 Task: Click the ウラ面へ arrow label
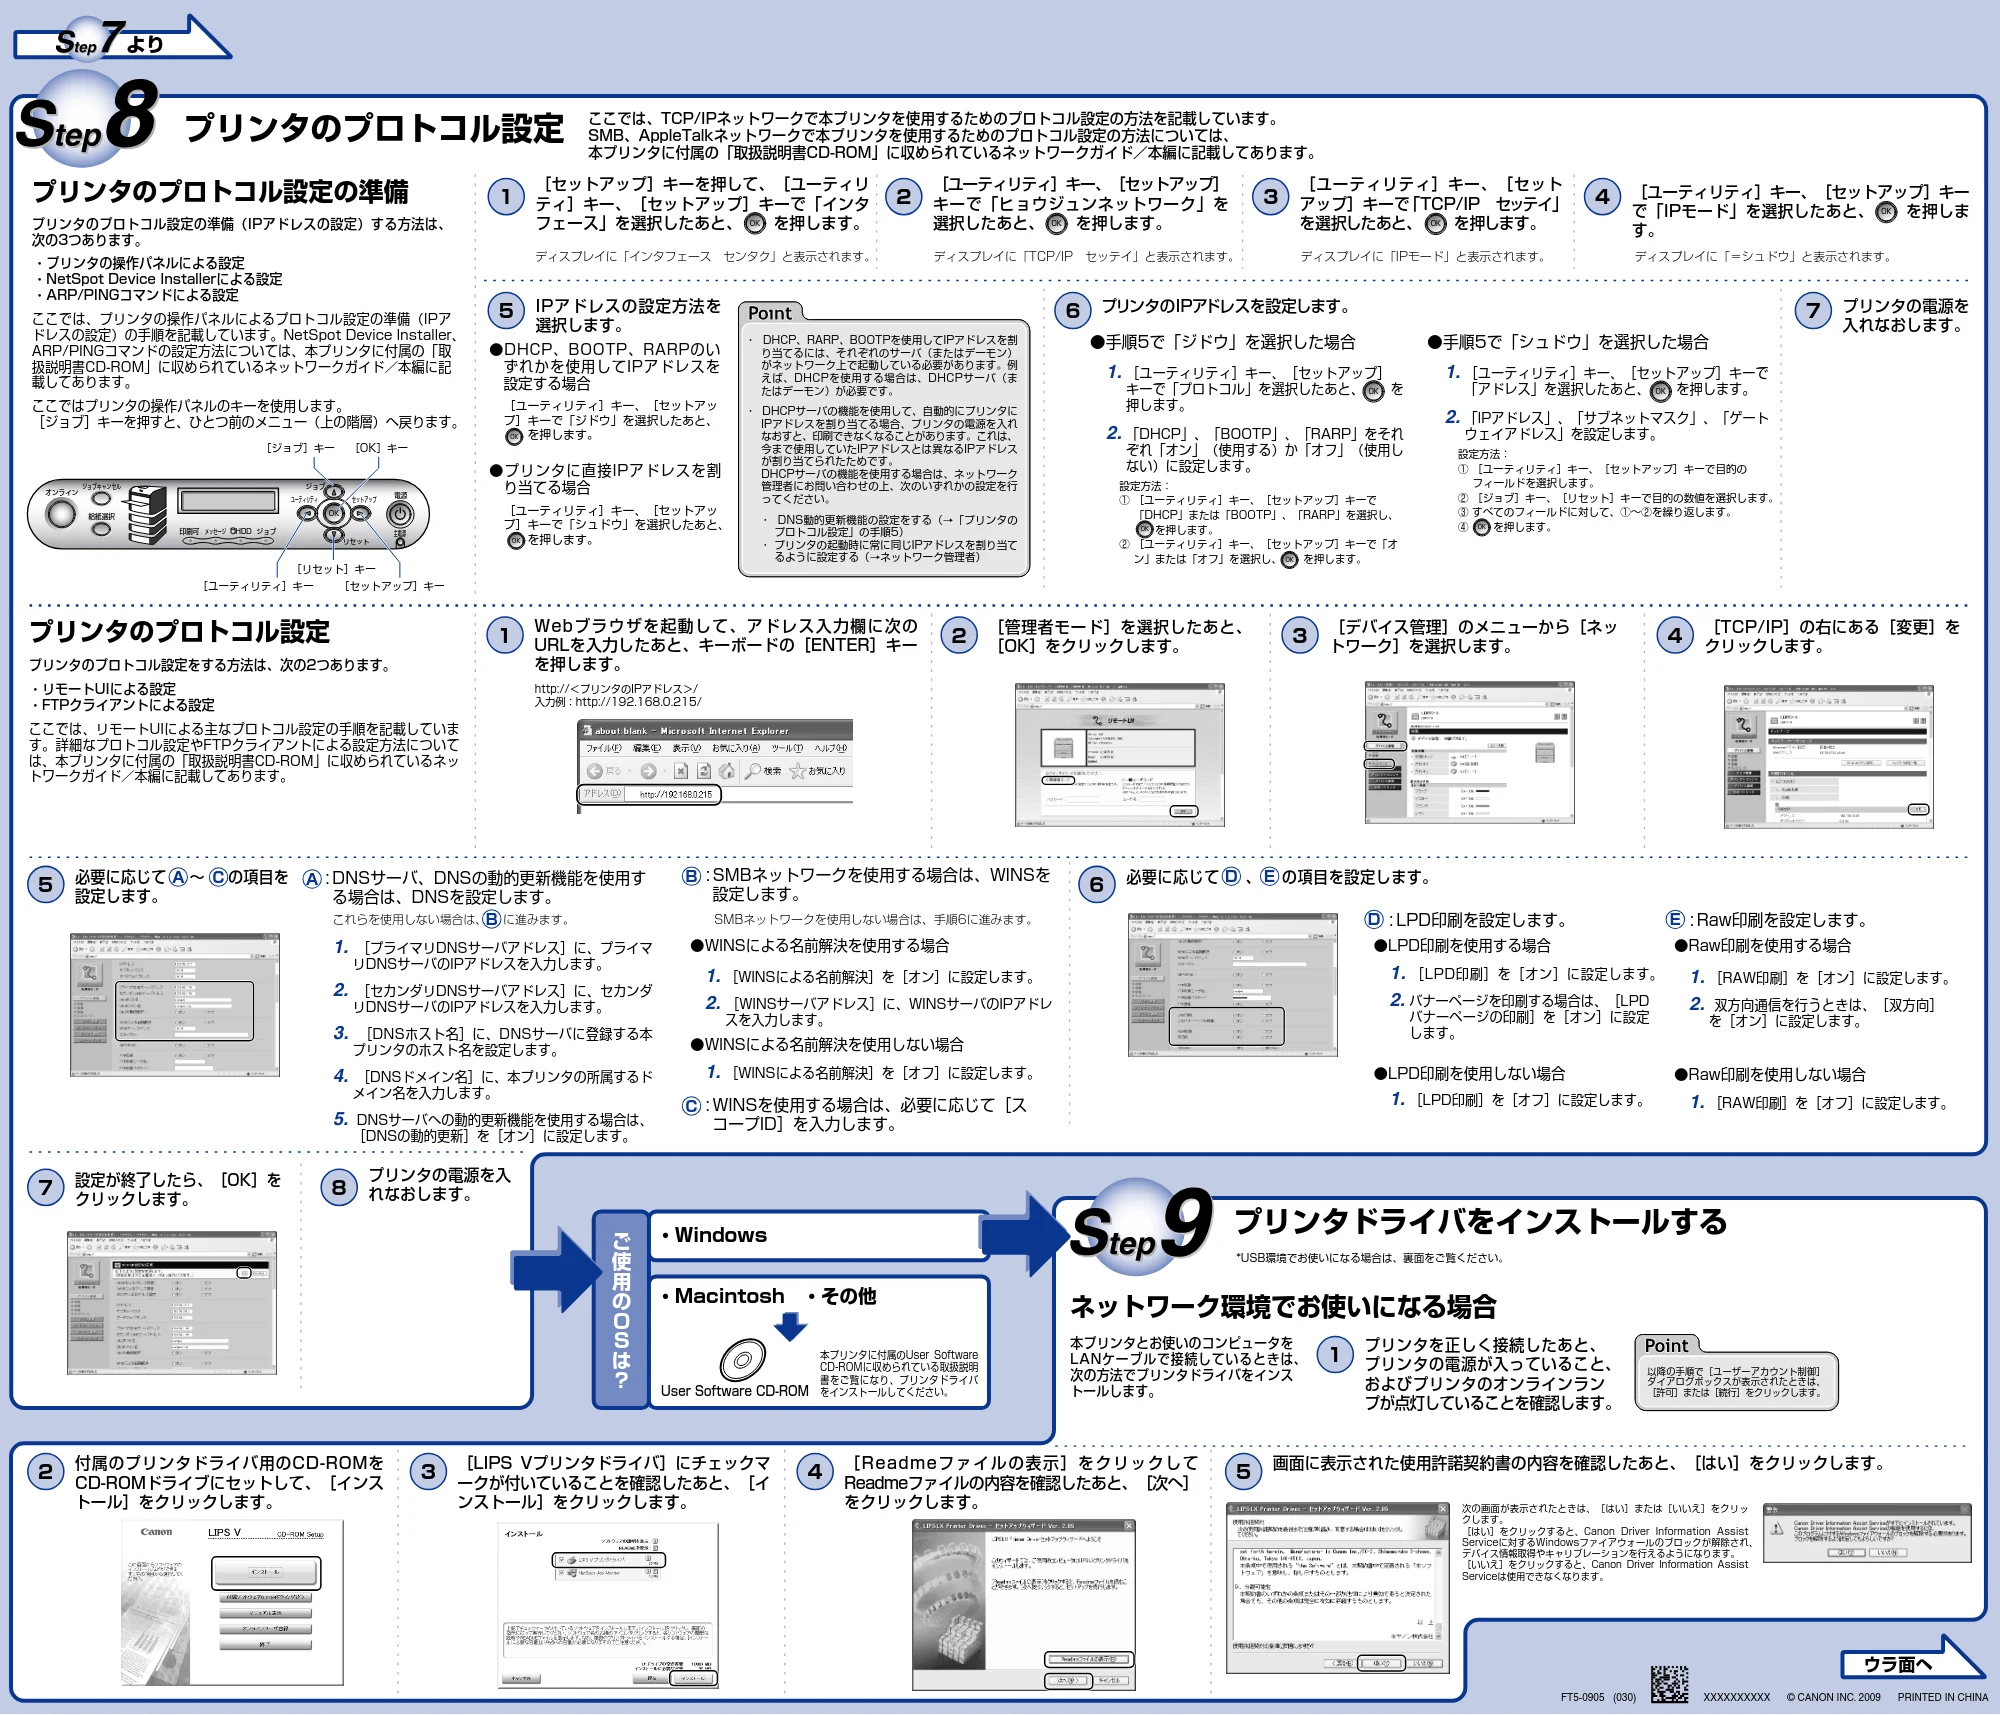point(1898,1664)
